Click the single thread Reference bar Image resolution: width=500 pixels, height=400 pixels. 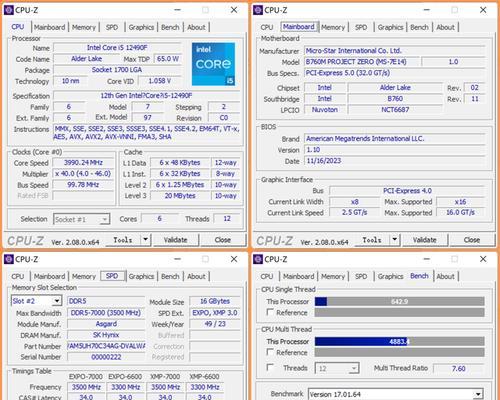399,312
